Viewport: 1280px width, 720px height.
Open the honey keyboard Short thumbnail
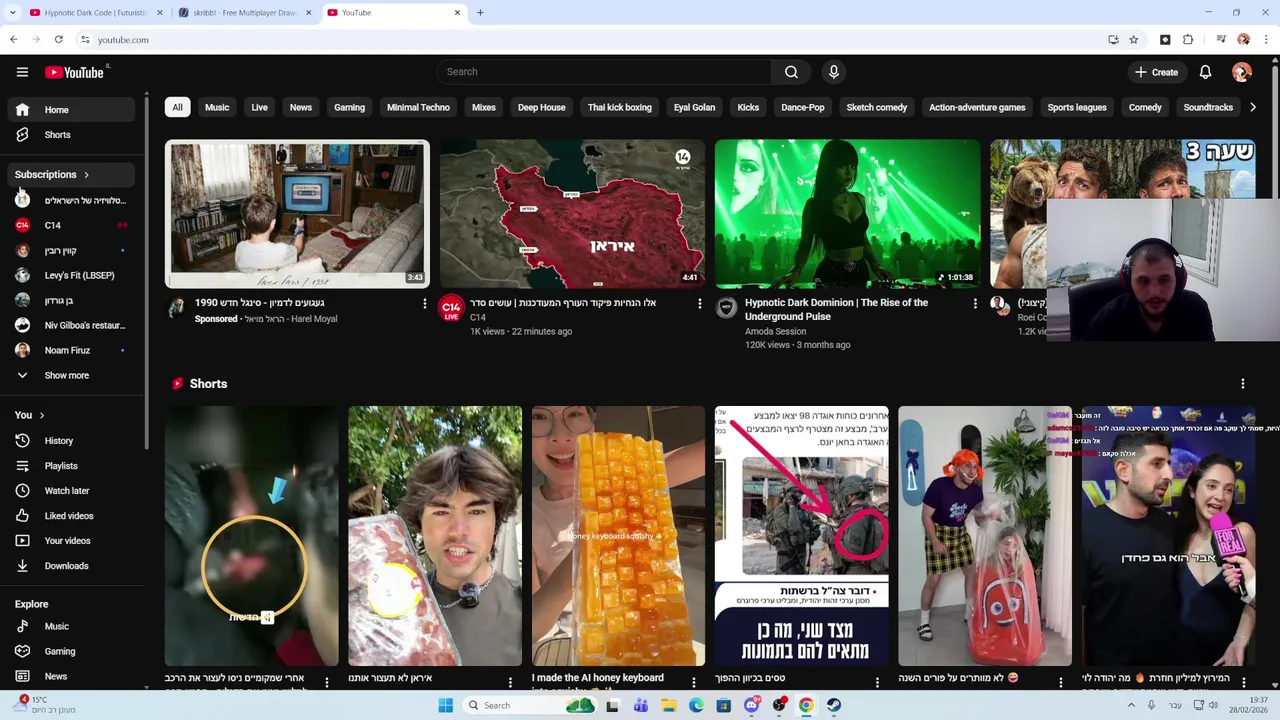click(x=618, y=536)
